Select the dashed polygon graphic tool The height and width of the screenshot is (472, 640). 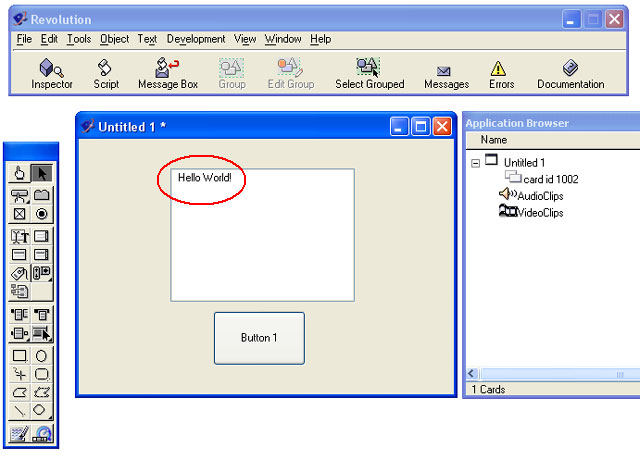point(42,392)
